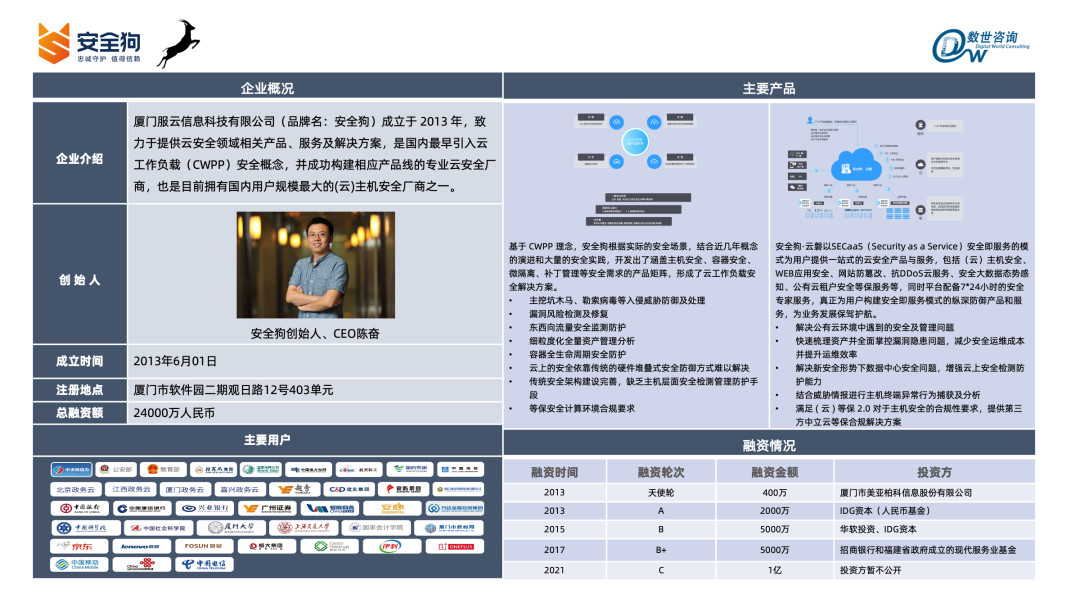Viewport: 1080px width, 608px height.
Task: Select the 厦门政务云 badge
Action: pos(185,490)
